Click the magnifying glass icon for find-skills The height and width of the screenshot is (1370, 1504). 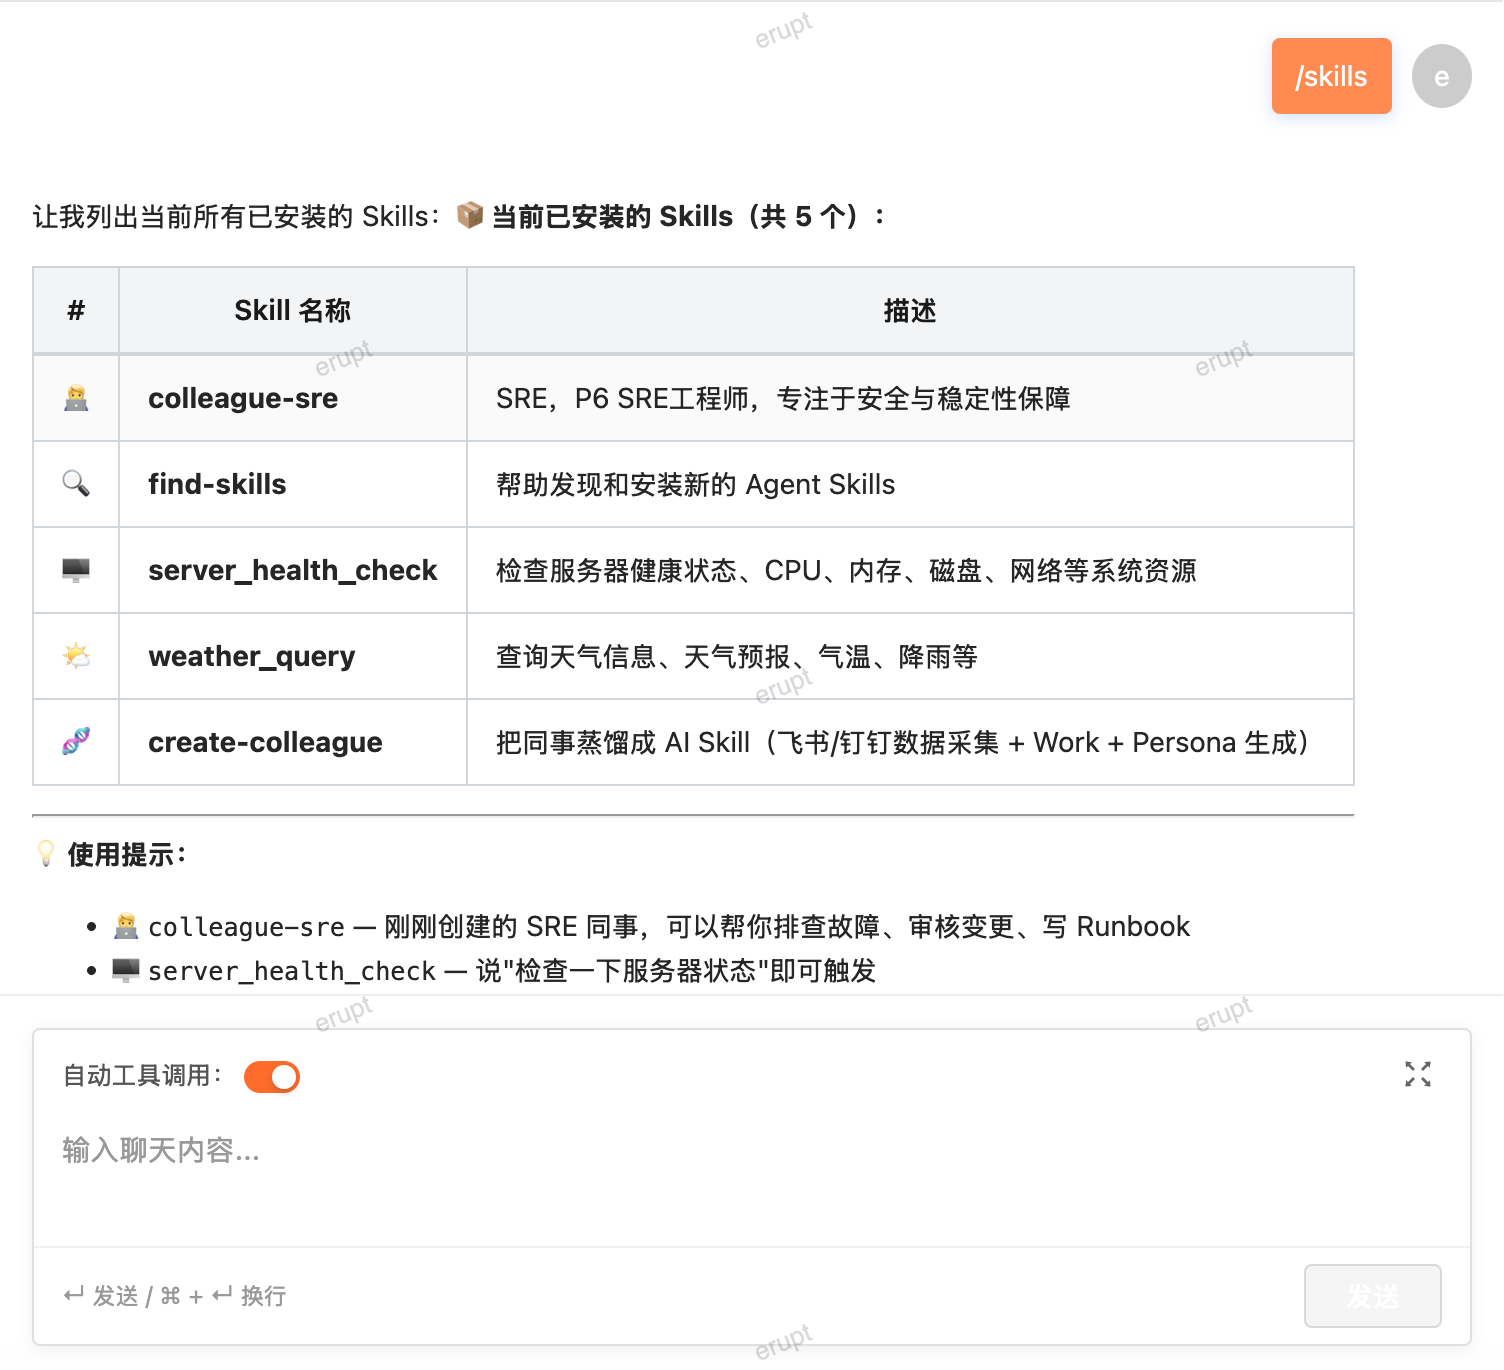click(76, 484)
